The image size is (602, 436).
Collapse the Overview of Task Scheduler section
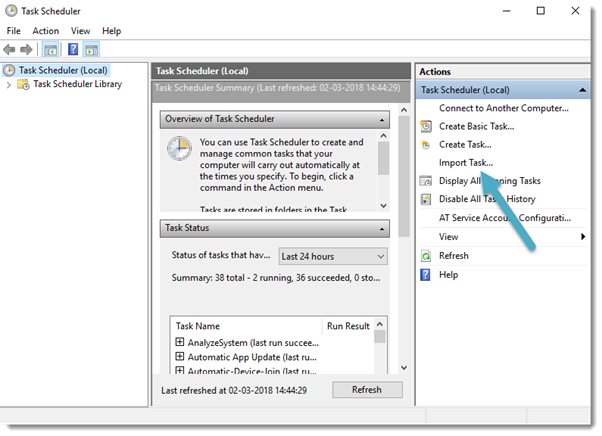pyautogui.click(x=380, y=119)
